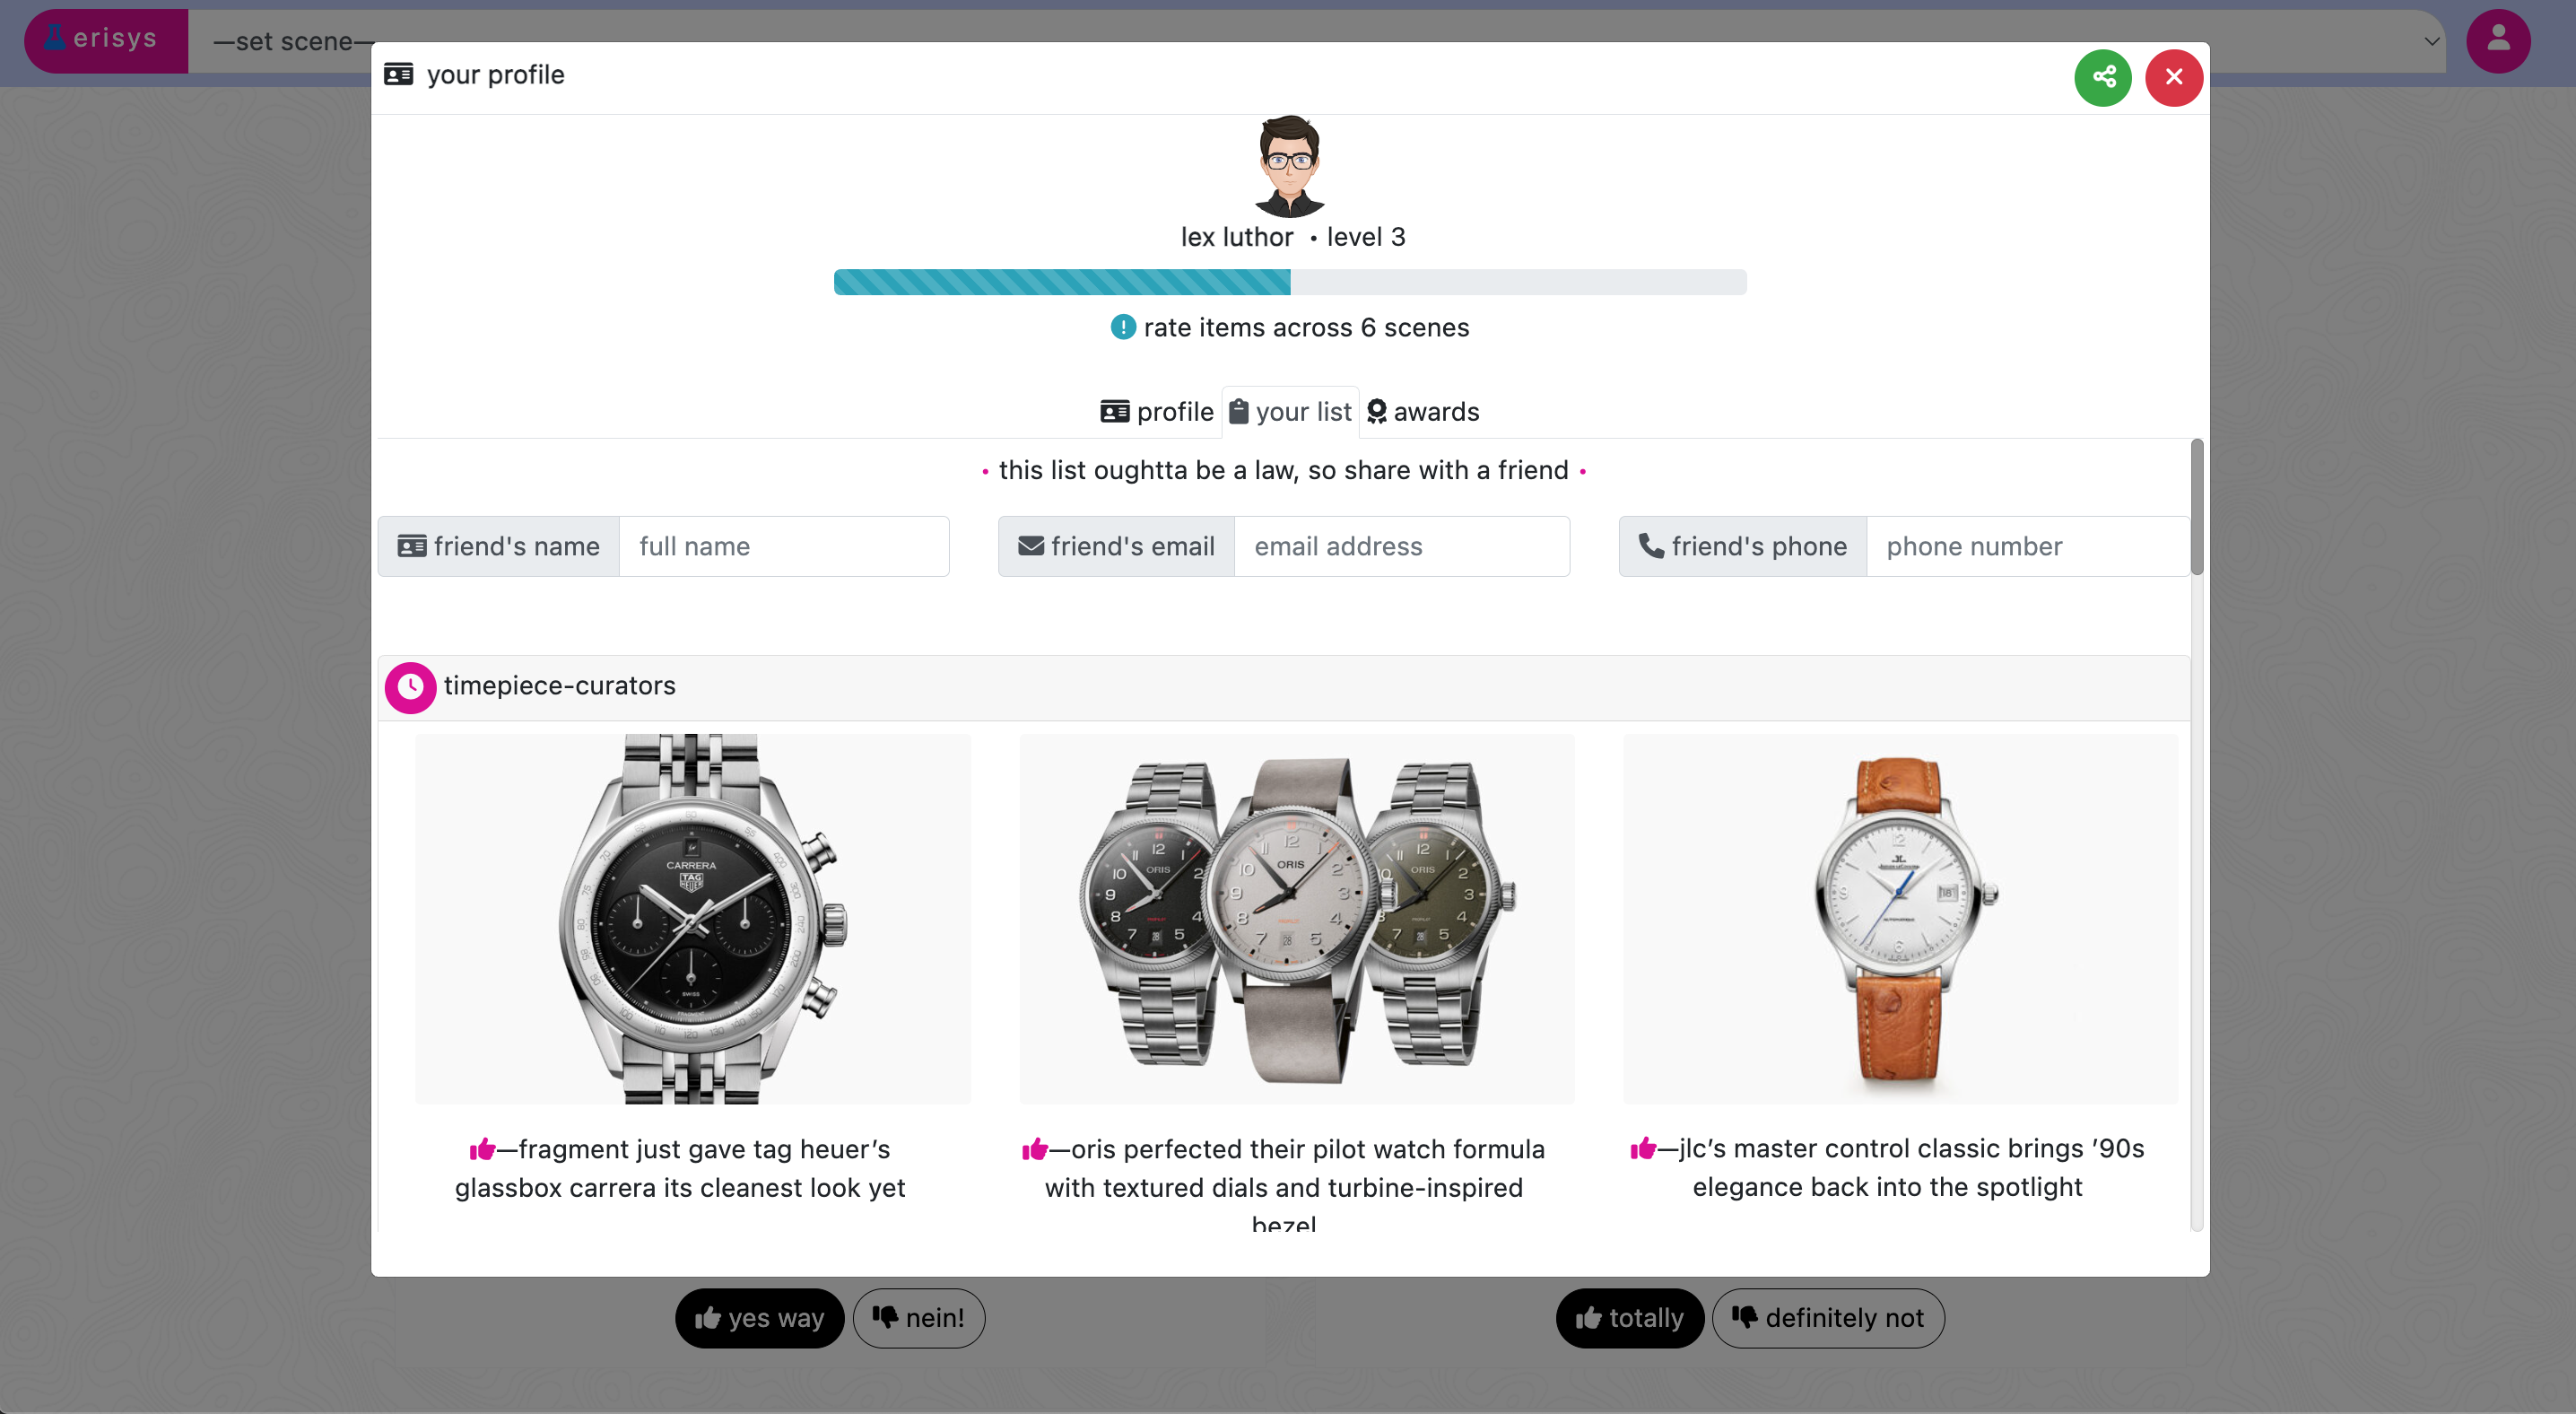
Task: Click the user account icon in header
Action: coord(2498,41)
